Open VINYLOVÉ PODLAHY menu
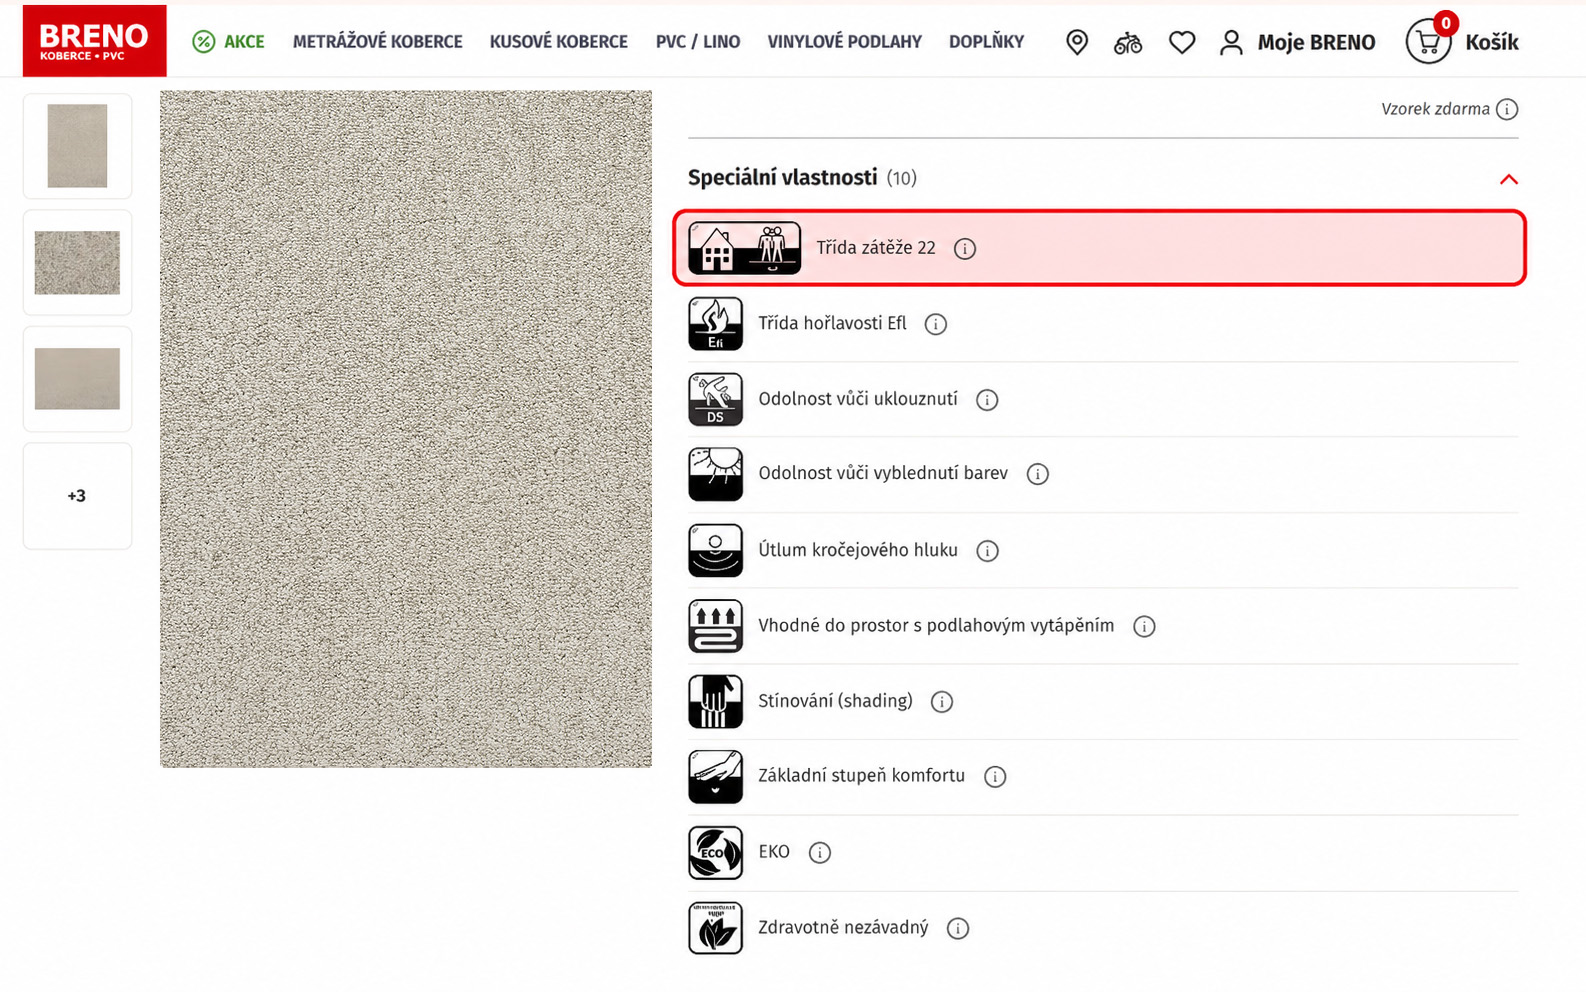The image size is (1586, 992). point(844,42)
